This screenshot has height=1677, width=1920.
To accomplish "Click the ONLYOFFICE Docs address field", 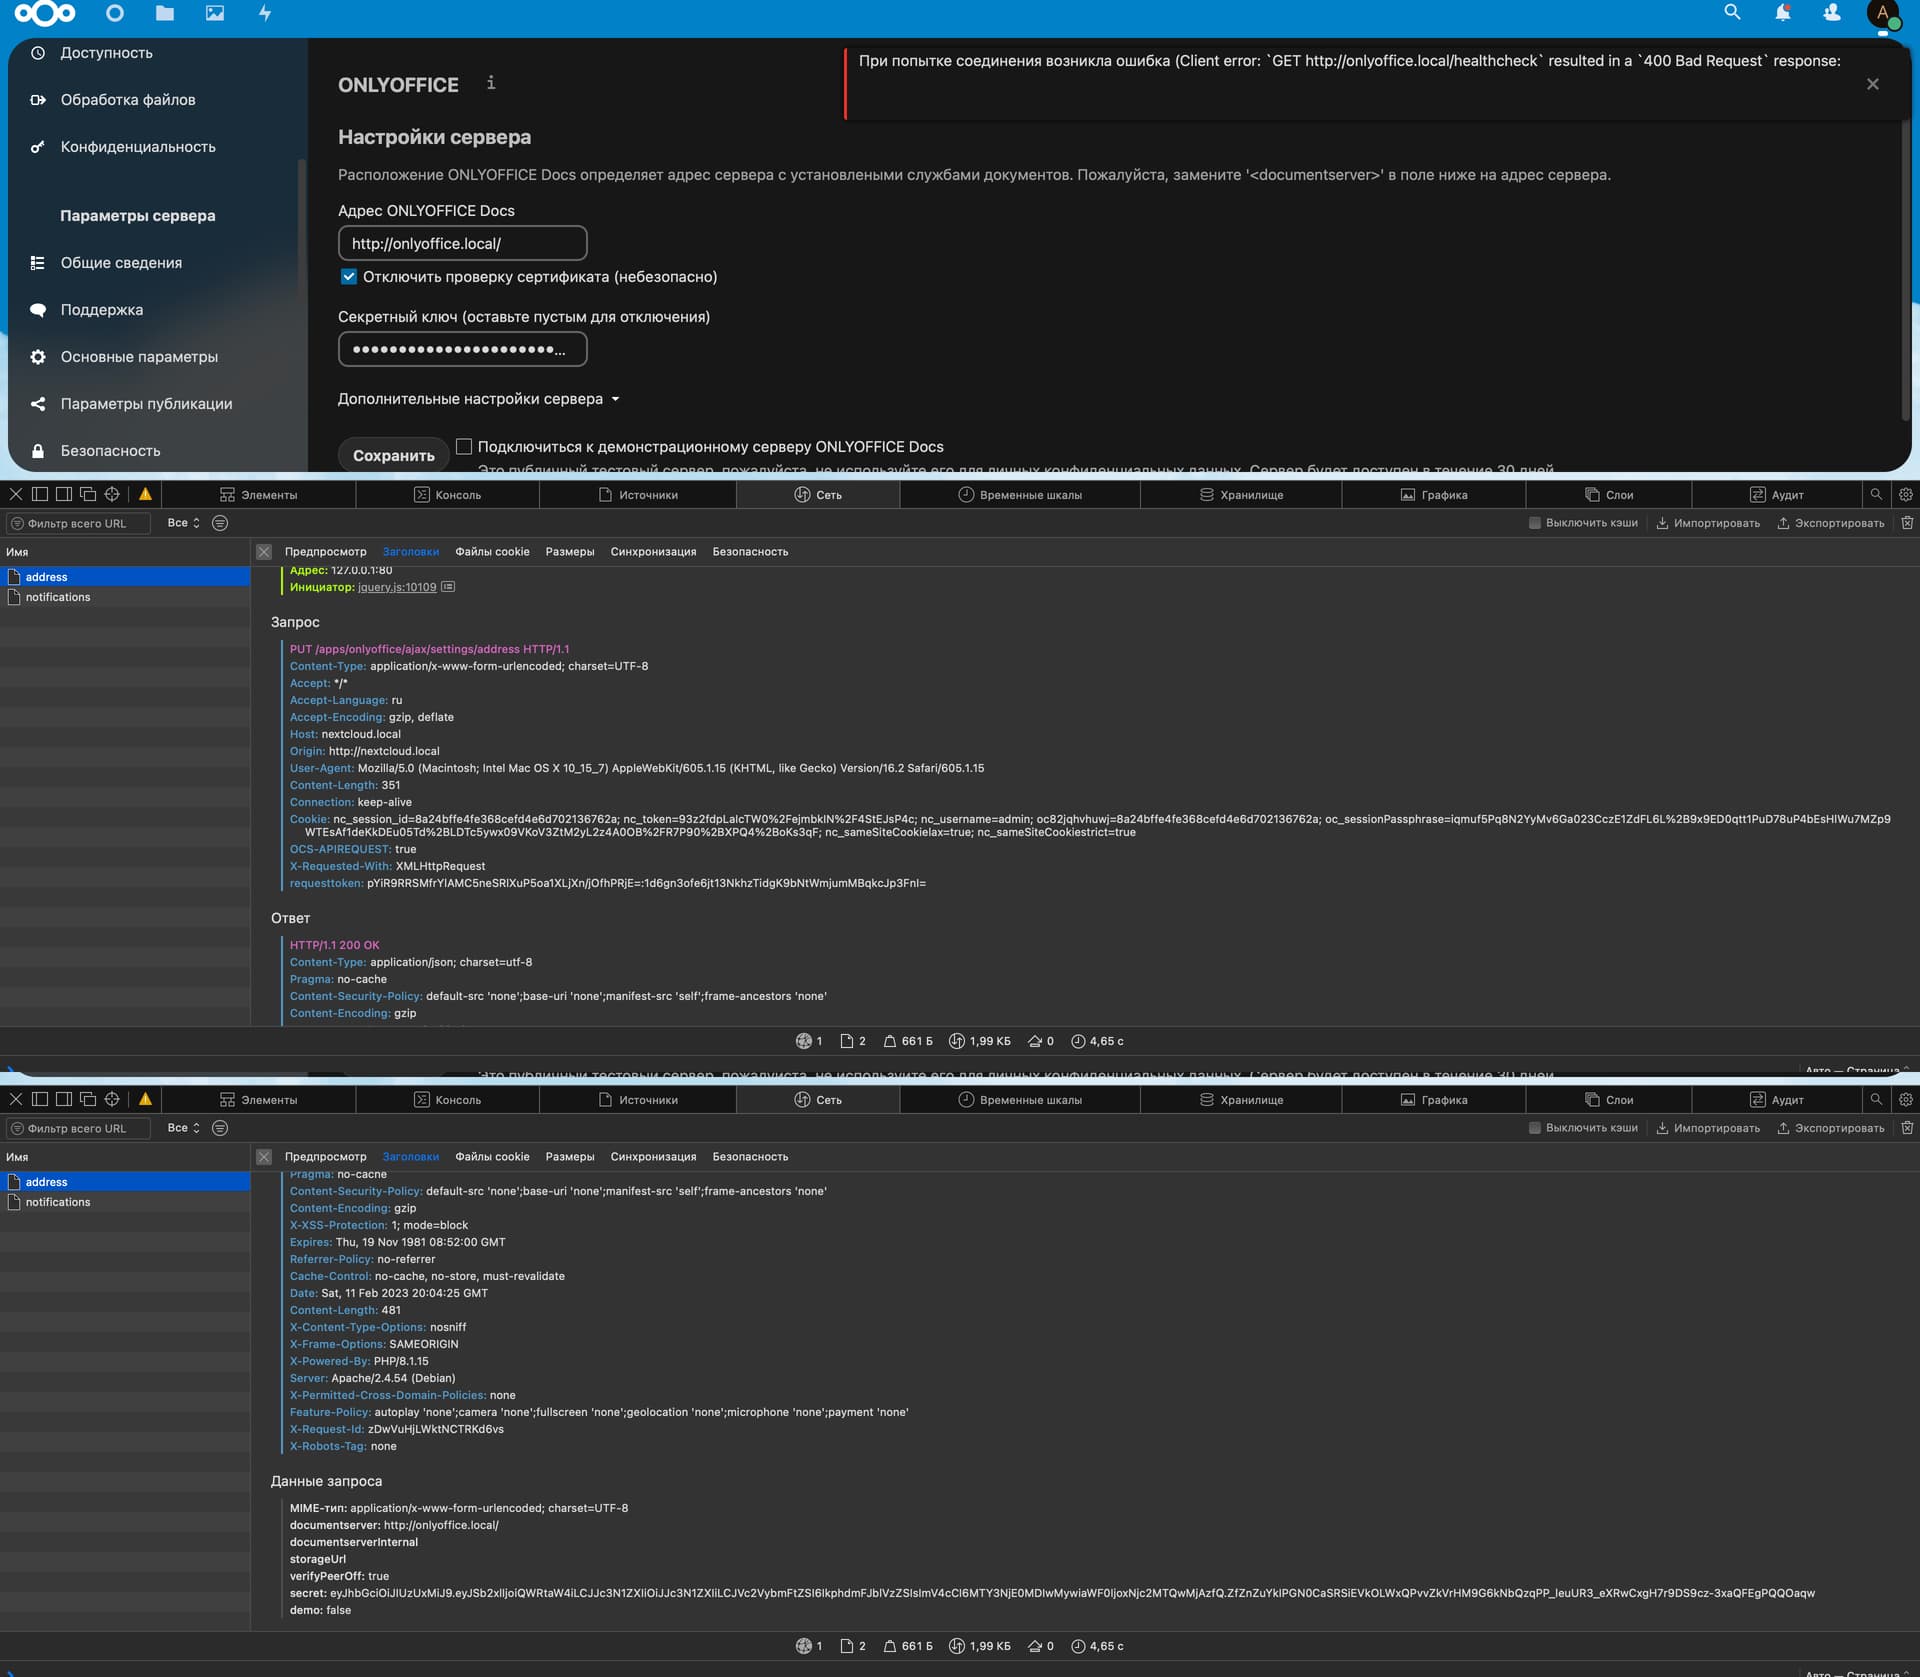I will 462,243.
